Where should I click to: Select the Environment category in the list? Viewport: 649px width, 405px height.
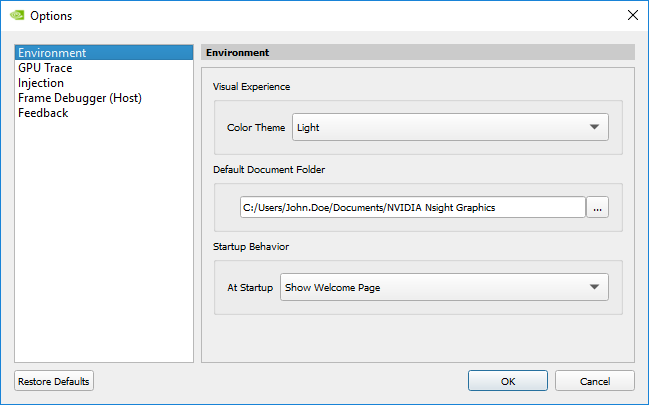52,53
